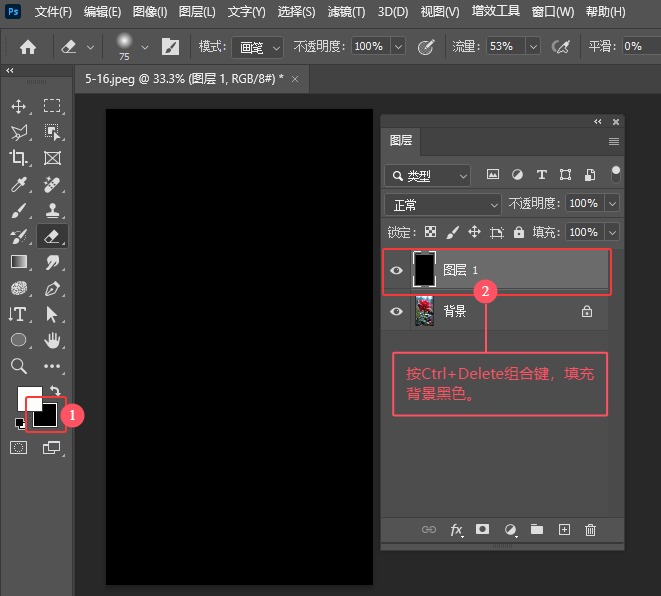Screen dimensions: 661x596
Task: Select the Eraser tool in toolbox
Action: tap(52, 236)
